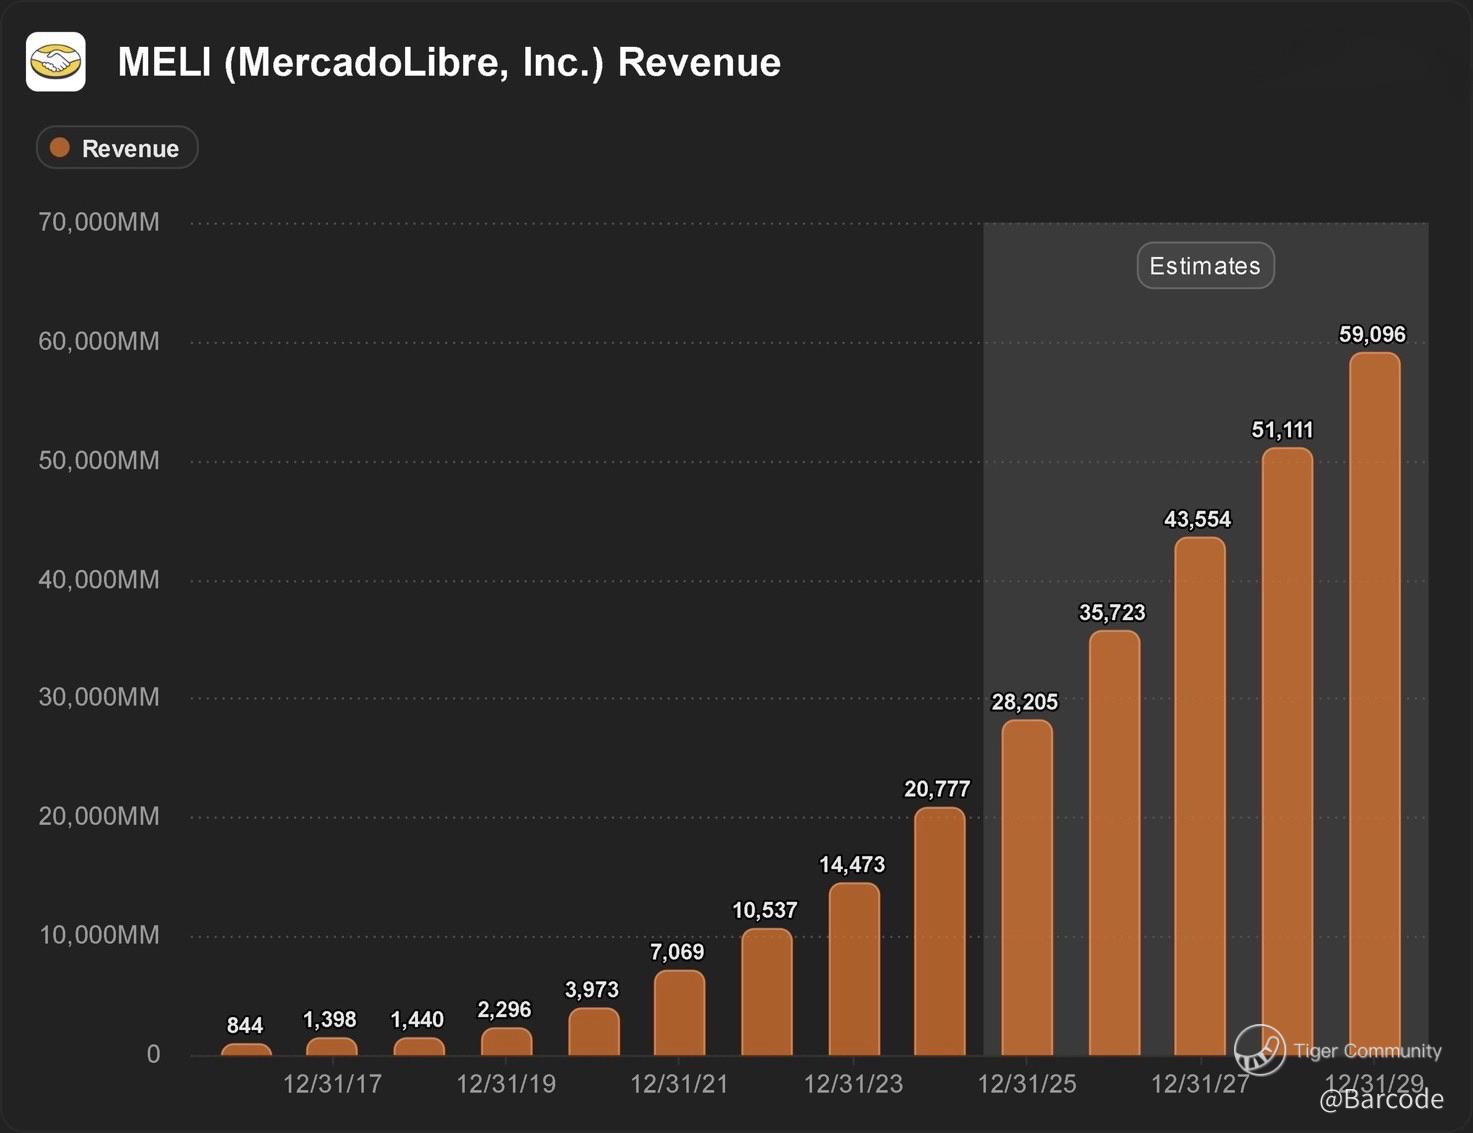Select the bar with value 1,440
The image size is (1473, 1133).
[419, 1046]
